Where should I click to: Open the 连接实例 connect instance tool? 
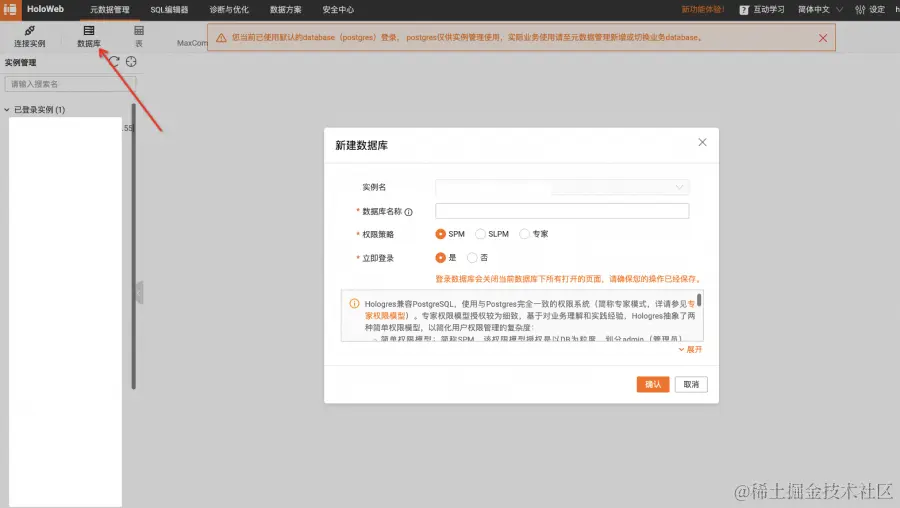(29, 37)
